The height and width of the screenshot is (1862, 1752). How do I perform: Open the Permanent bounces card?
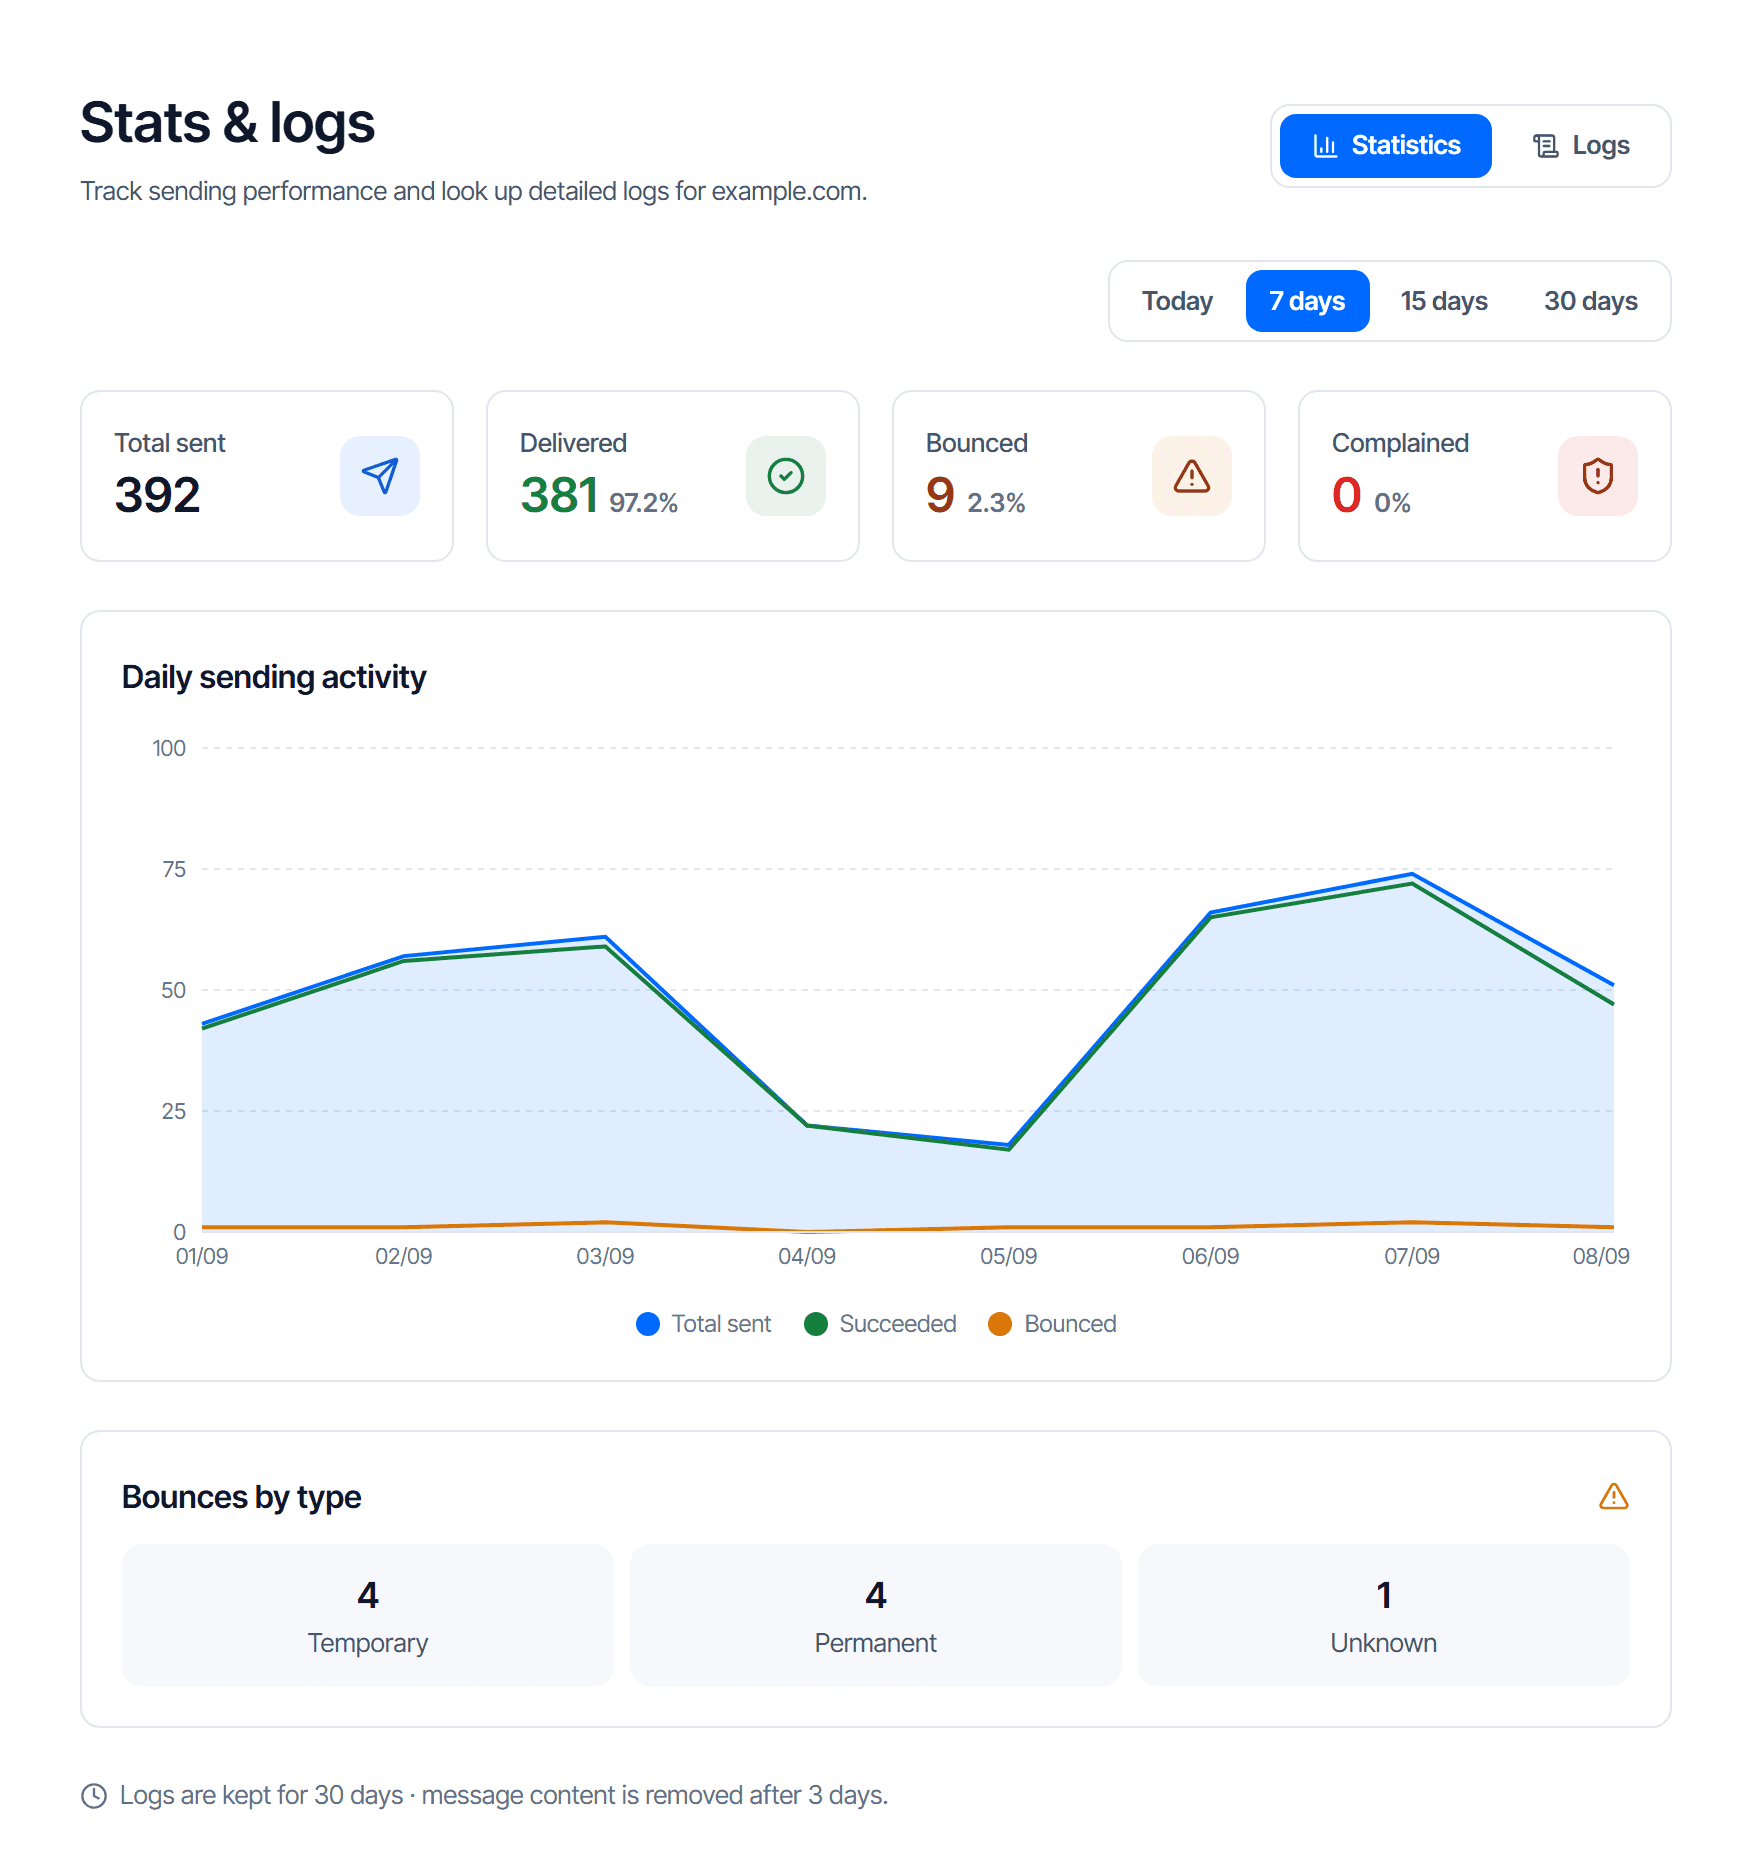876,1615
